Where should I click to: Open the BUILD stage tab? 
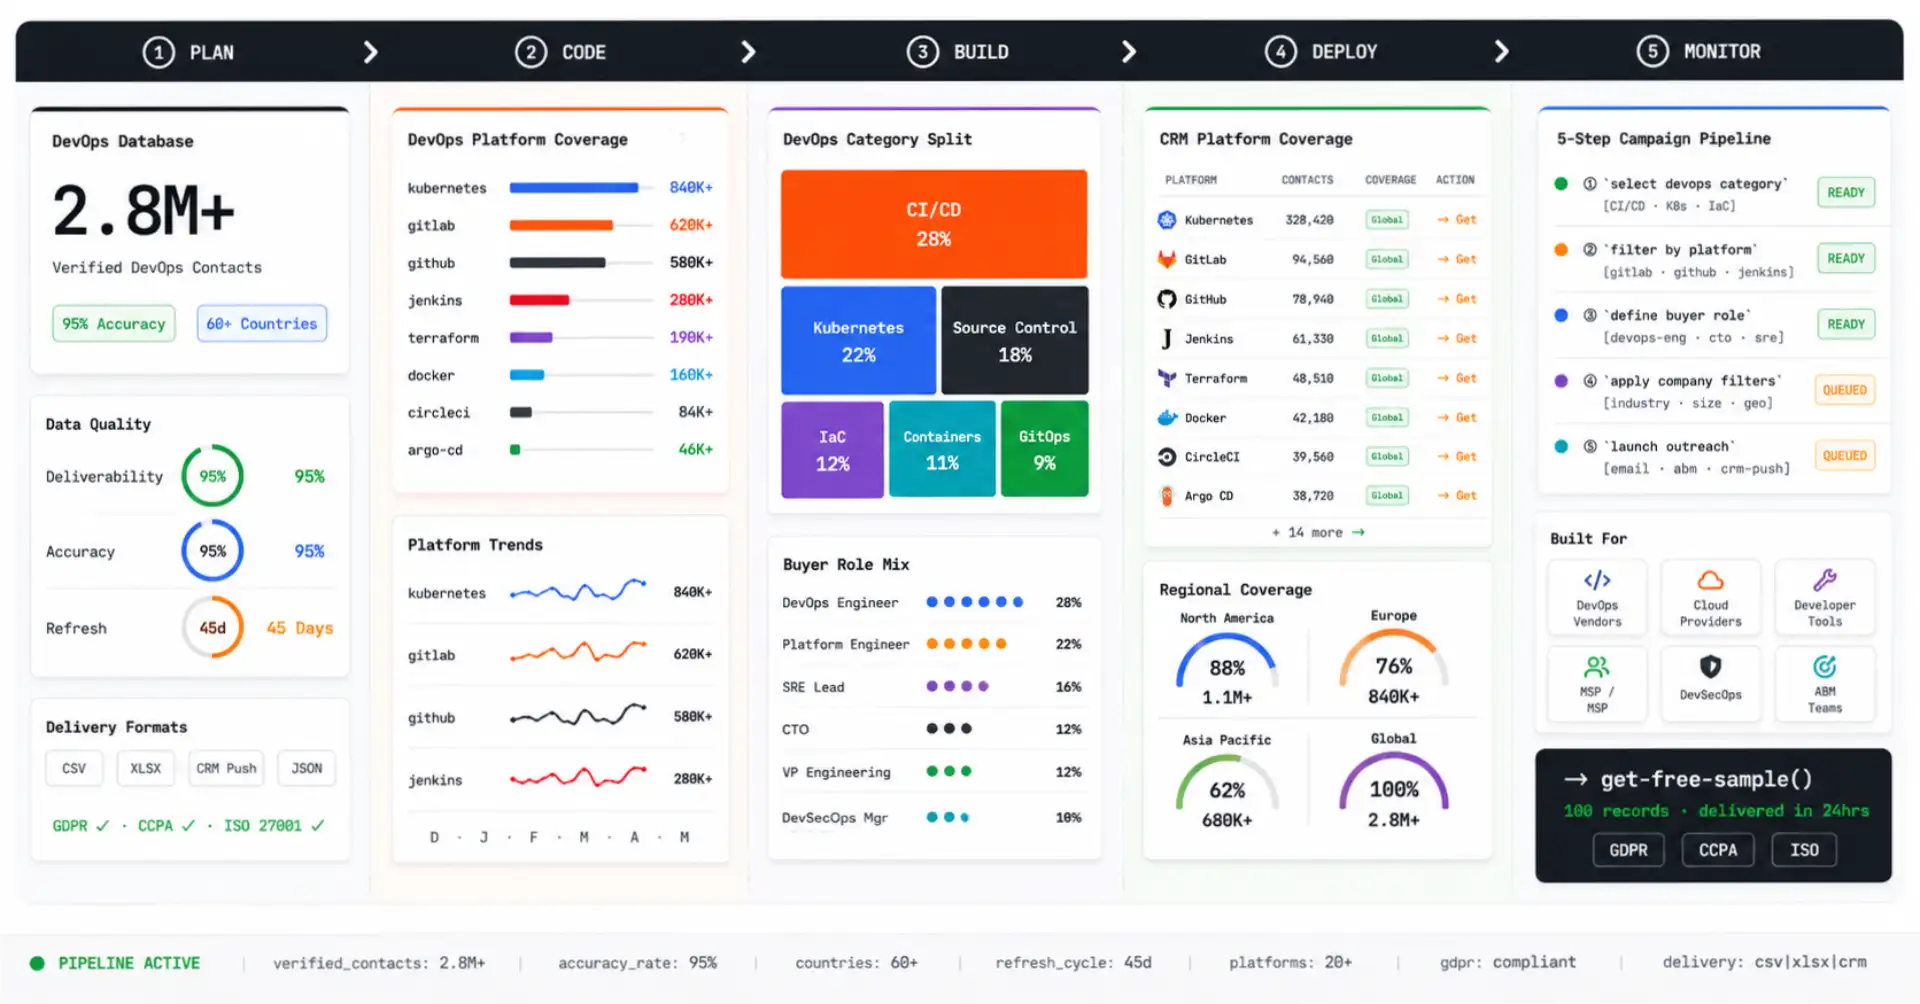(958, 52)
